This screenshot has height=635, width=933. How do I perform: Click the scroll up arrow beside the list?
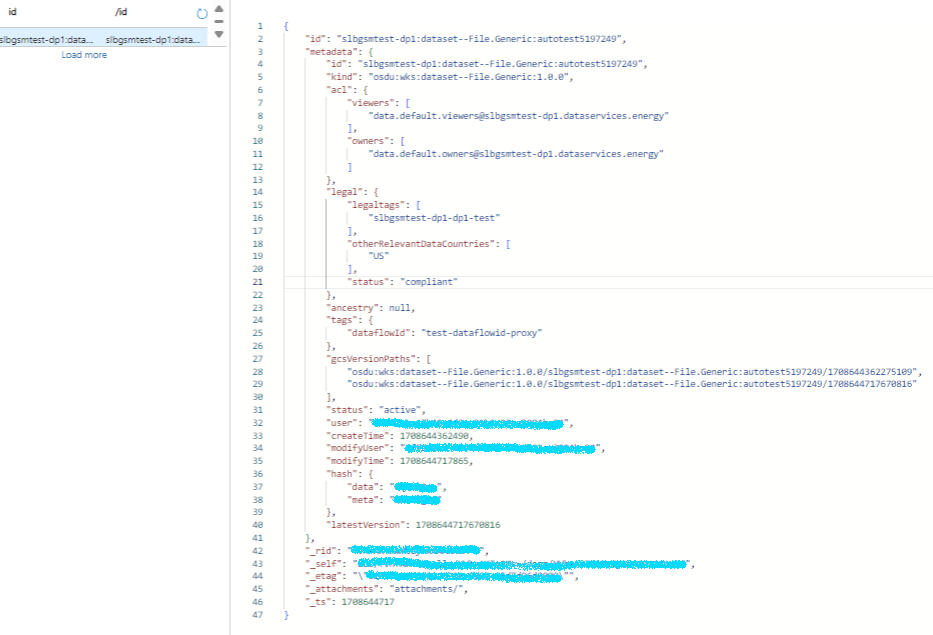(219, 8)
